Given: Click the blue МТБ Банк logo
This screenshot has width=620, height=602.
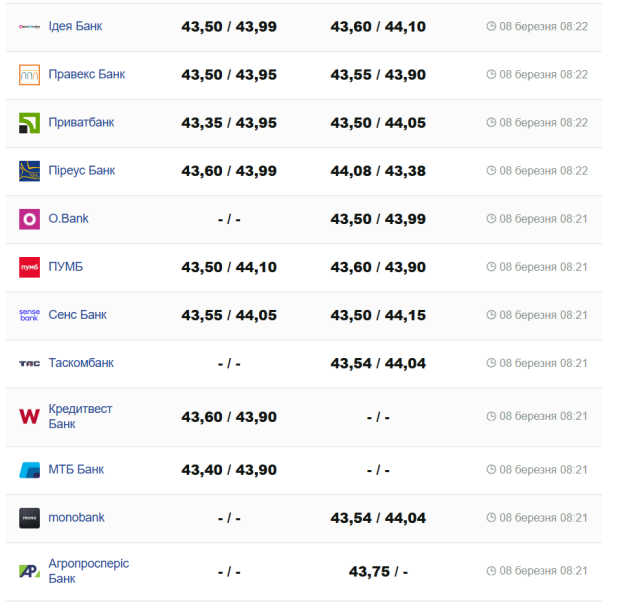Looking at the screenshot, I should (29, 470).
